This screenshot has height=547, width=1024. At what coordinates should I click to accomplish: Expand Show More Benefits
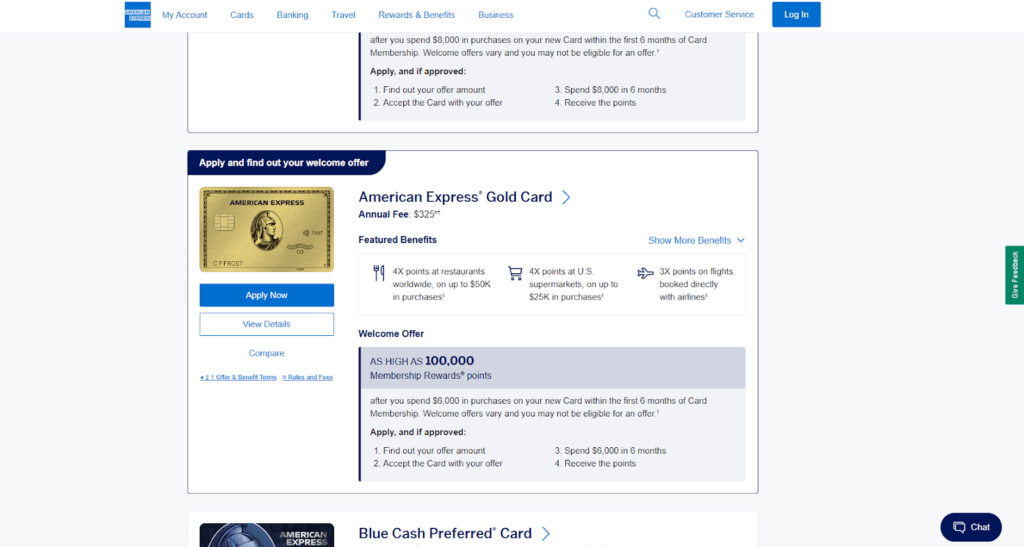click(x=696, y=240)
